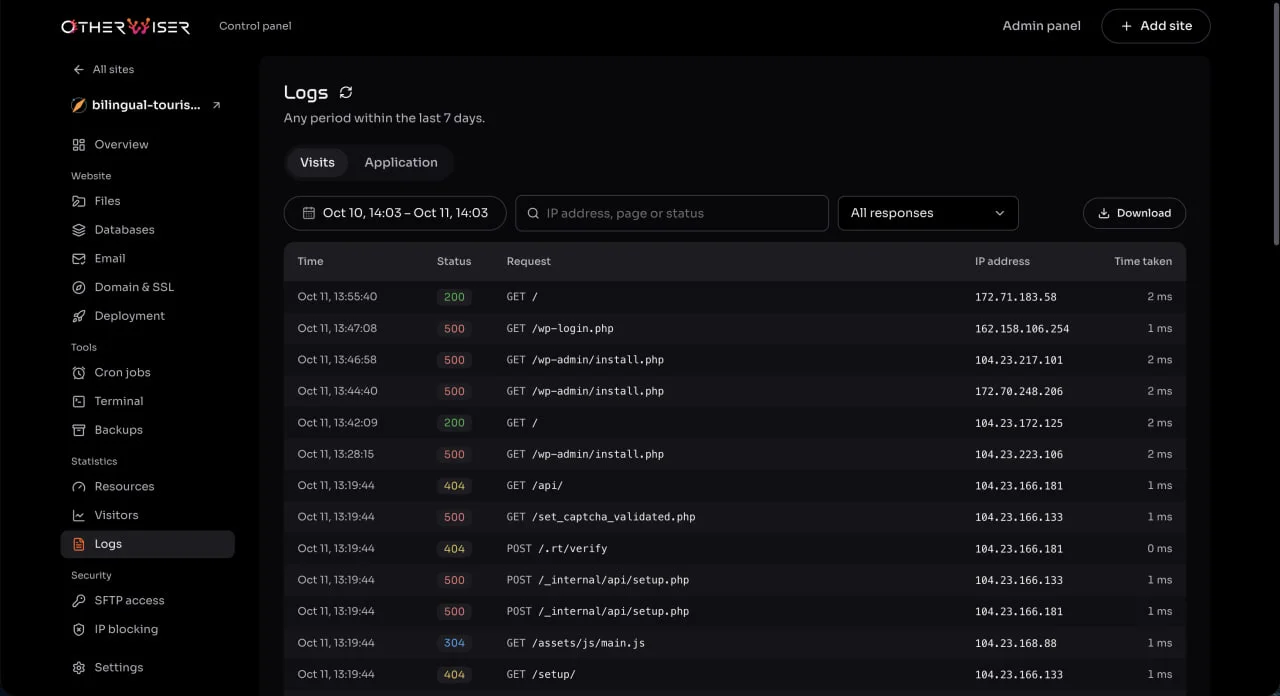Image resolution: width=1280 pixels, height=696 pixels.
Task: Open the Admin panel link
Action: 1041,26
